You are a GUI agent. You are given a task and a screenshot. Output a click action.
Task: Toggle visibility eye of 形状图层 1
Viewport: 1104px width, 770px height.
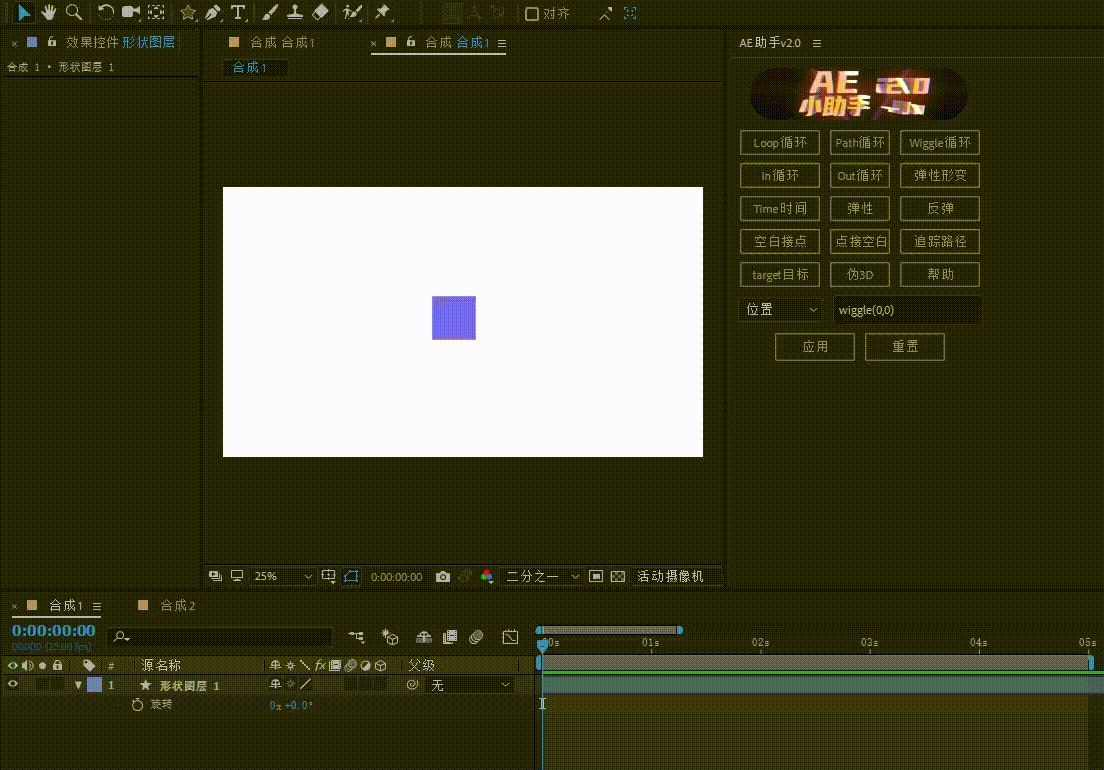point(13,684)
